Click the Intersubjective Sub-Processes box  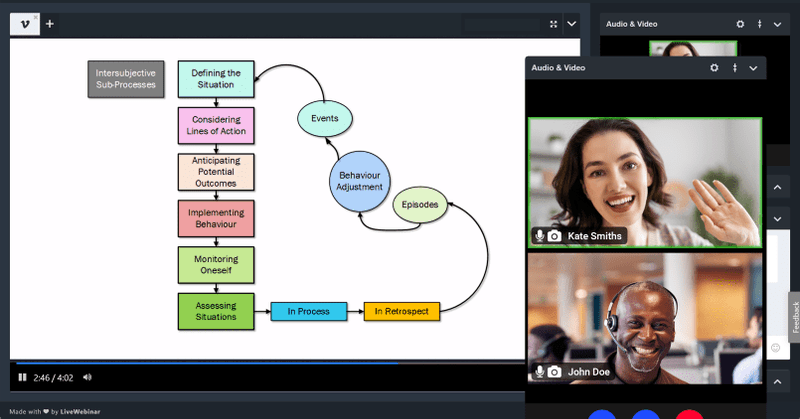pyautogui.click(x=126, y=79)
